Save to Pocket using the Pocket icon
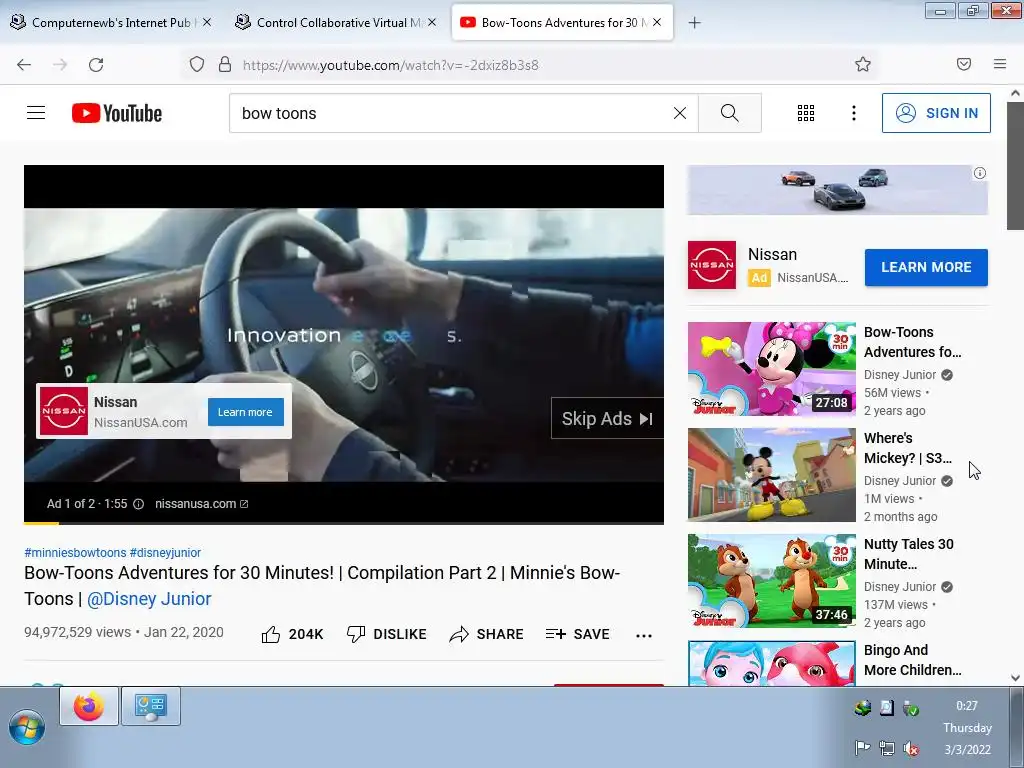The height and width of the screenshot is (768, 1024). tap(964, 64)
